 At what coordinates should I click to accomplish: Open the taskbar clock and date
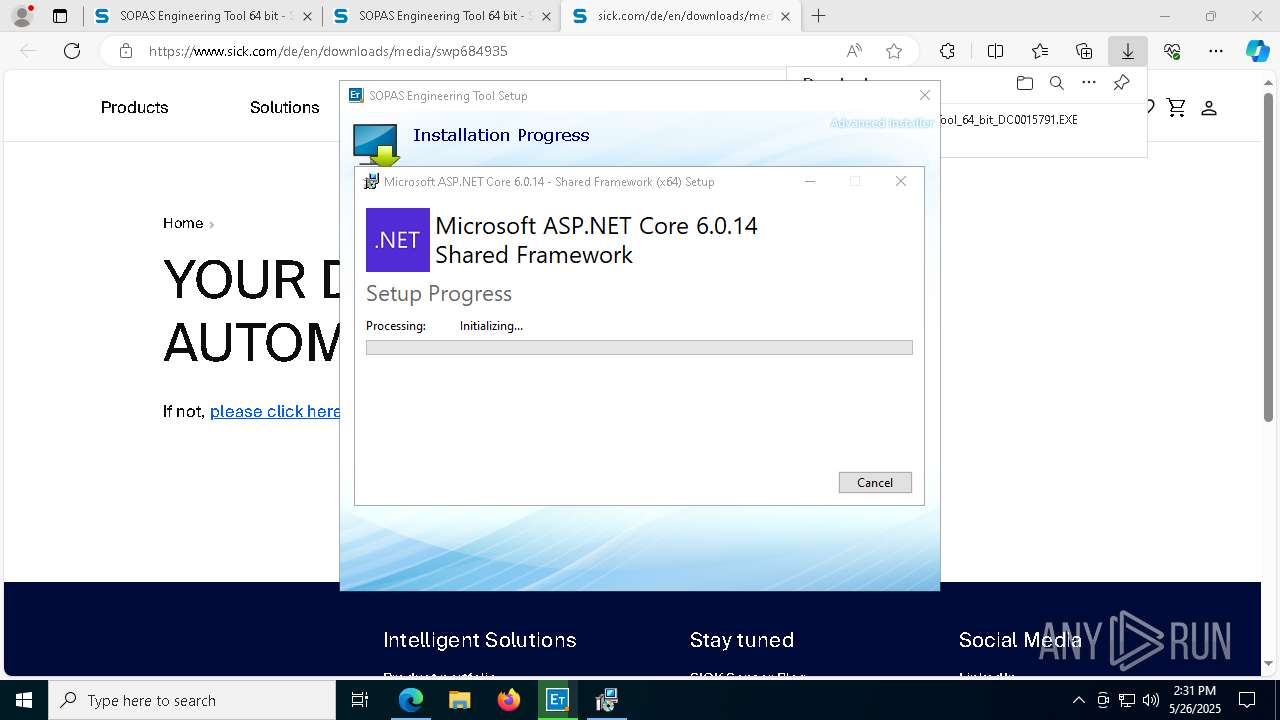point(1194,700)
